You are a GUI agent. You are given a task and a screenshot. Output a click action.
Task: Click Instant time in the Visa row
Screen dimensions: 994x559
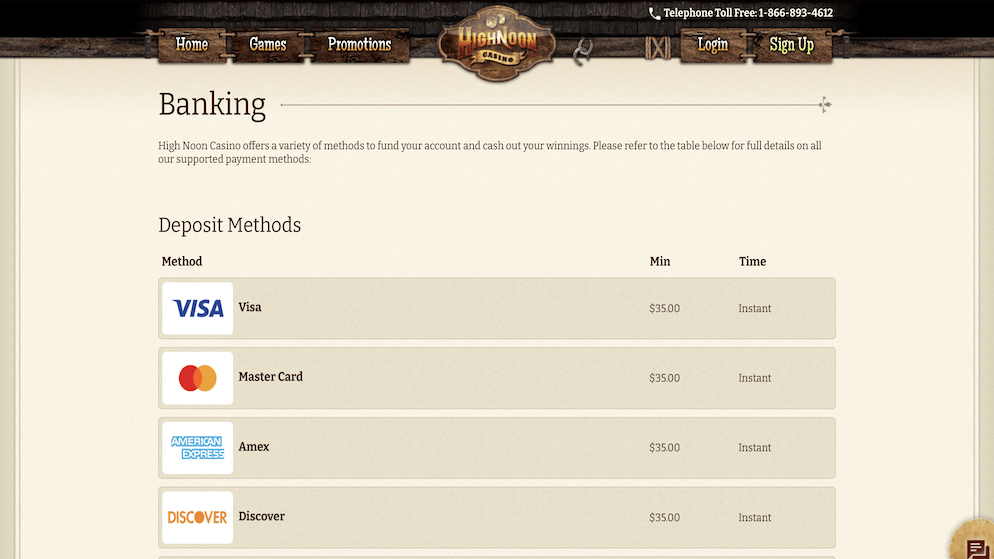point(754,309)
